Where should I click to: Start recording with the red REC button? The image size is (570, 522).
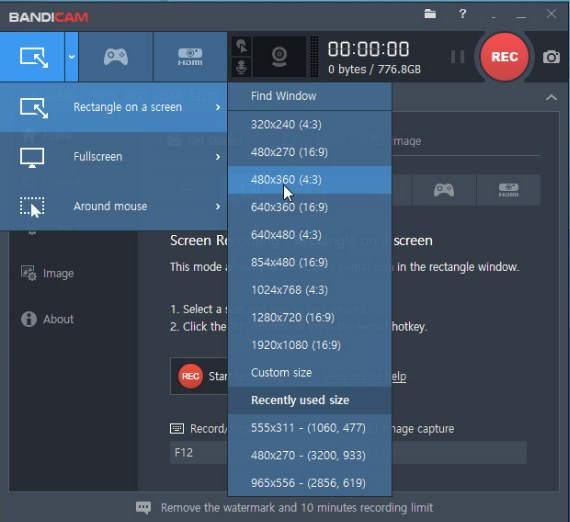[504, 57]
